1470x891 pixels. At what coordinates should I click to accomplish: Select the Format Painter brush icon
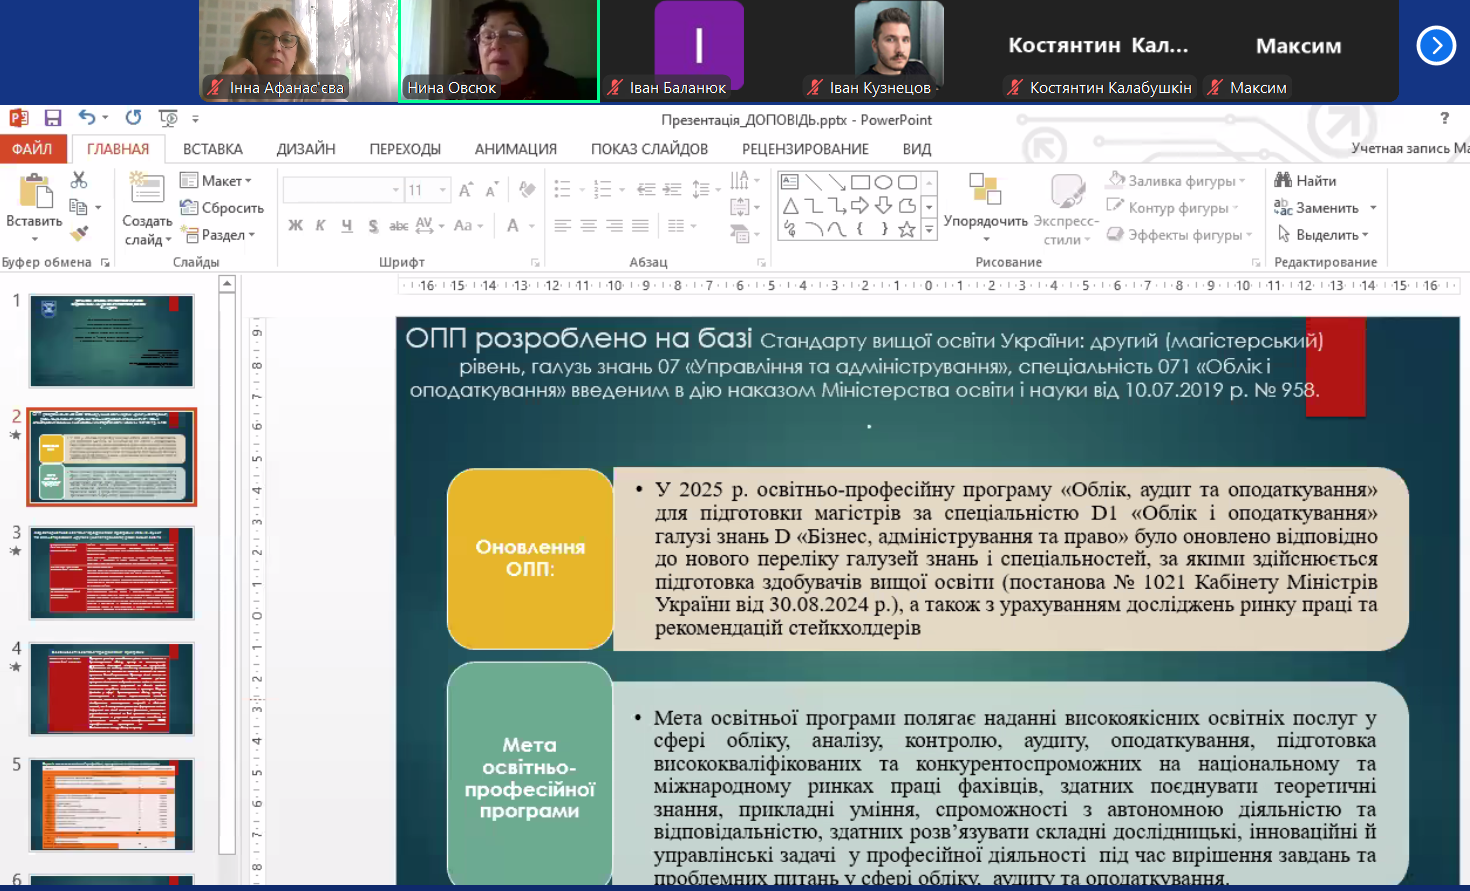click(79, 233)
